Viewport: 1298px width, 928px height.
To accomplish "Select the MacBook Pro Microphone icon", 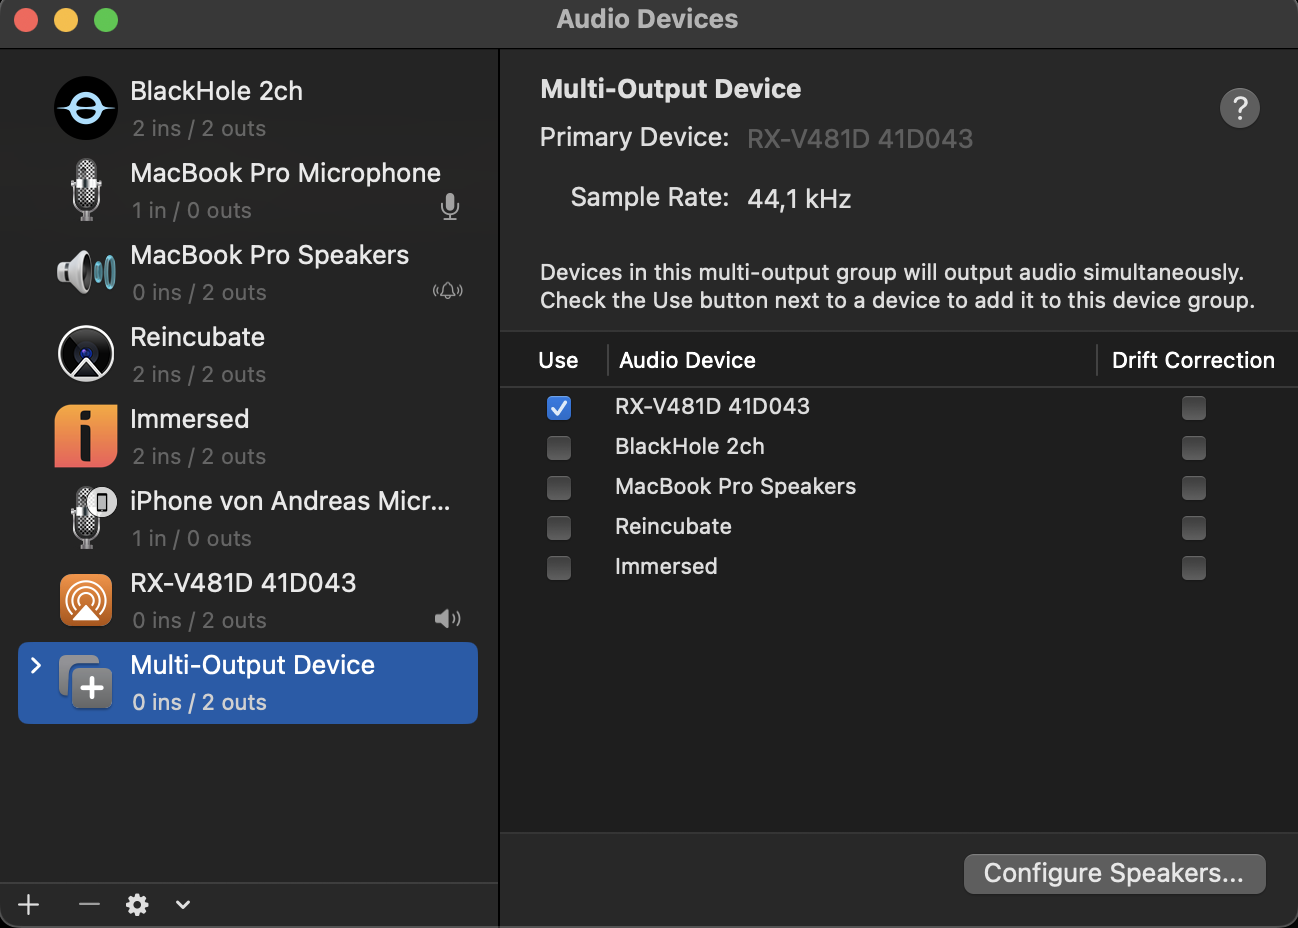I will coord(85,190).
